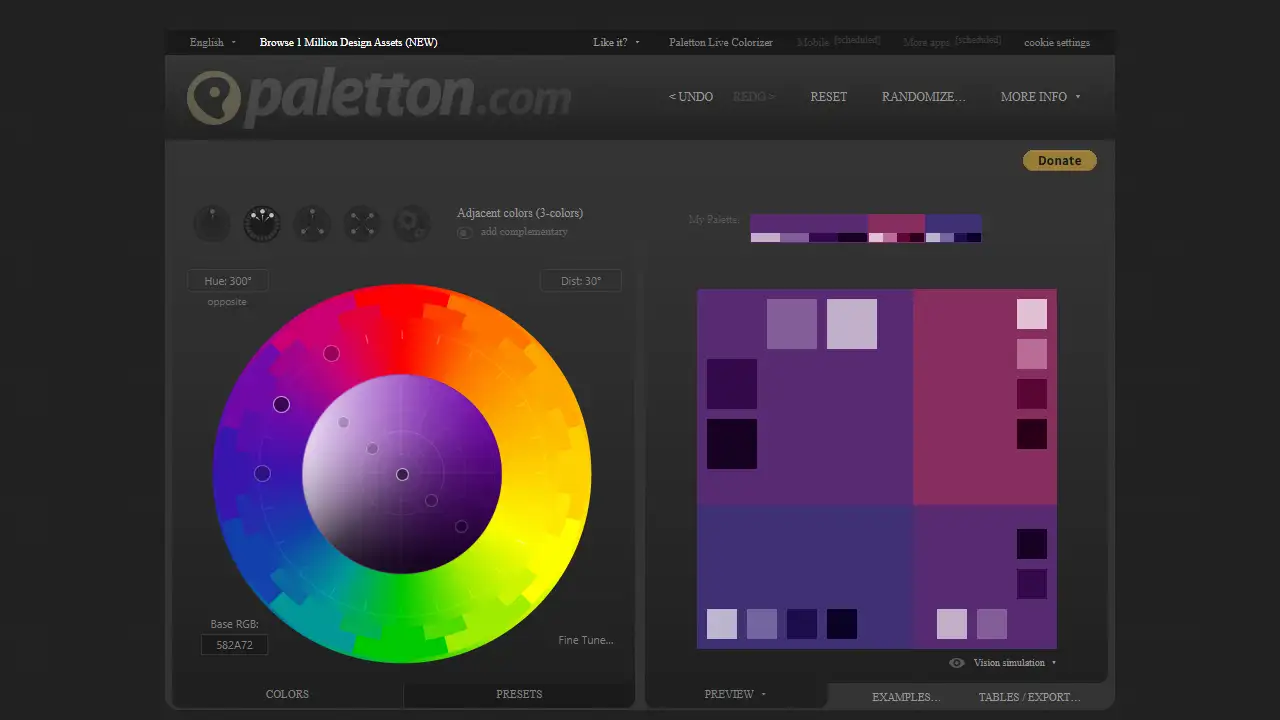1280x720 pixels.
Task: Click the Vision simulation eye icon
Action: (x=956, y=662)
